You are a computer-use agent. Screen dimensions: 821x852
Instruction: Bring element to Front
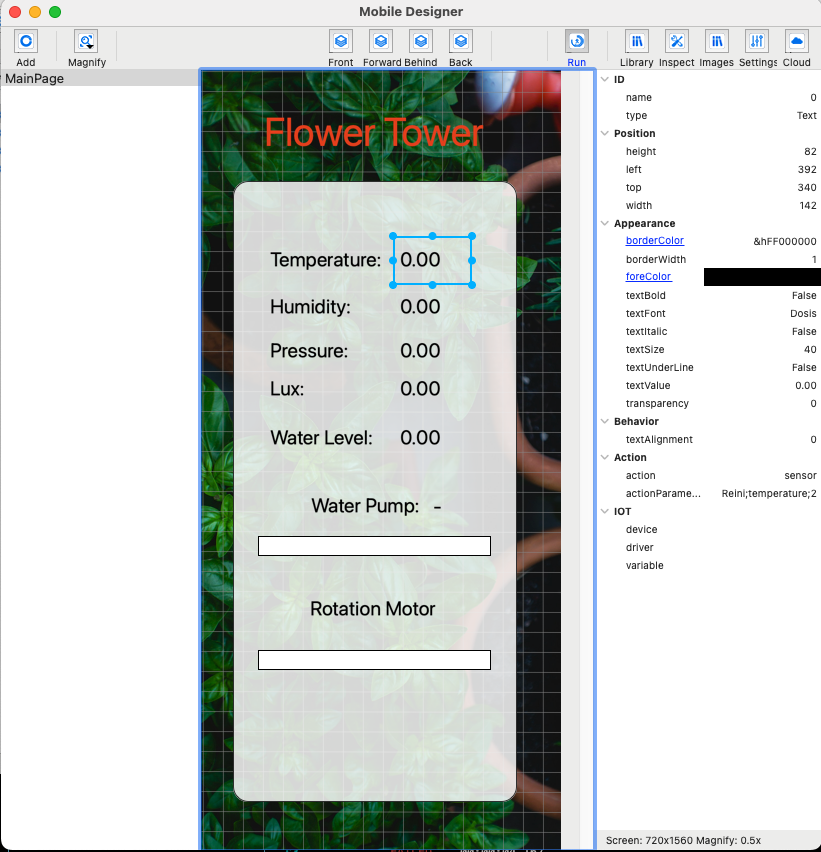(341, 42)
